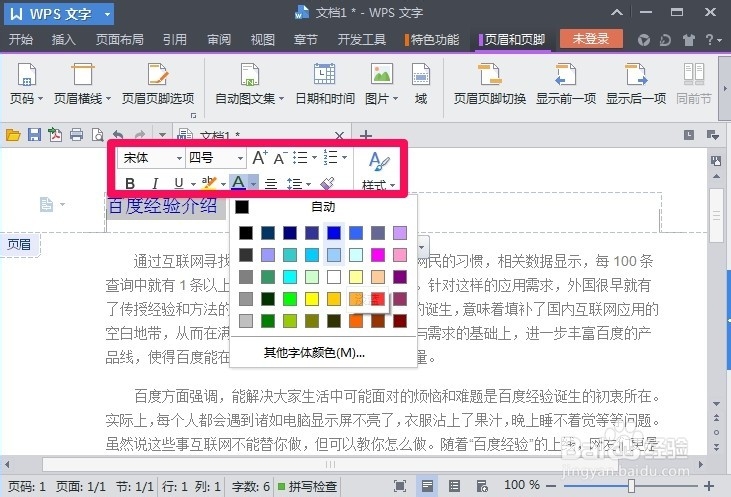Image resolution: width=731 pixels, height=497 pixels.
Task: Expand numbered list dropdown in mini toolbar
Action: point(345,158)
